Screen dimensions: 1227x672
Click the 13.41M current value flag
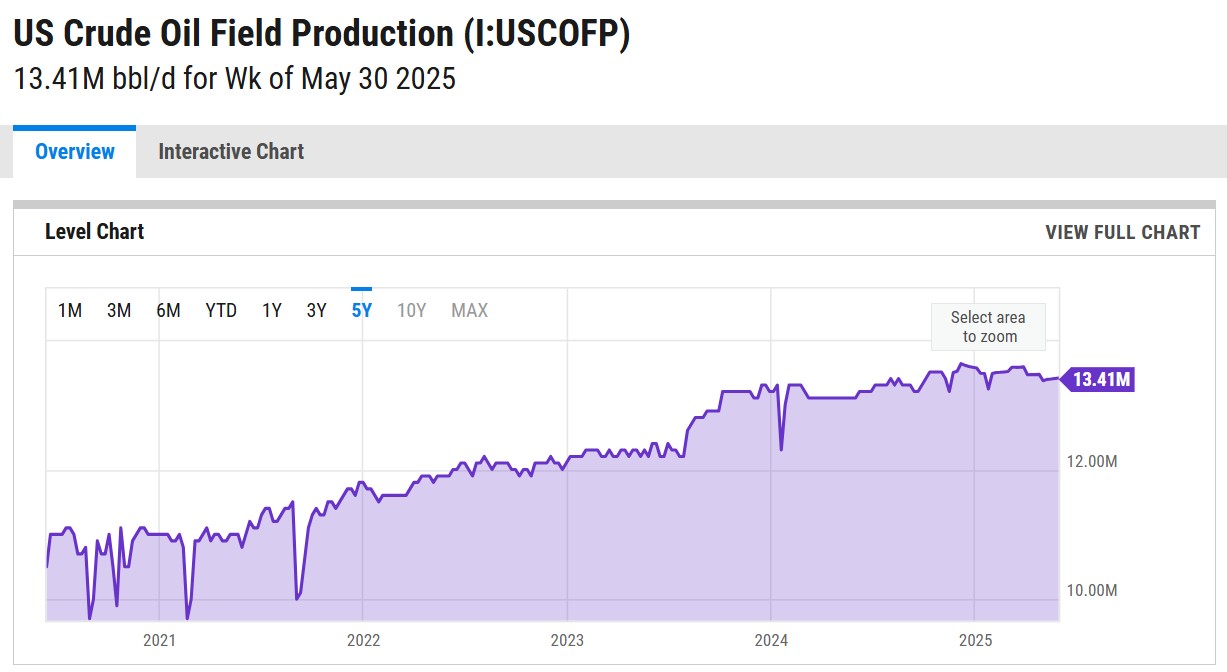[1096, 380]
